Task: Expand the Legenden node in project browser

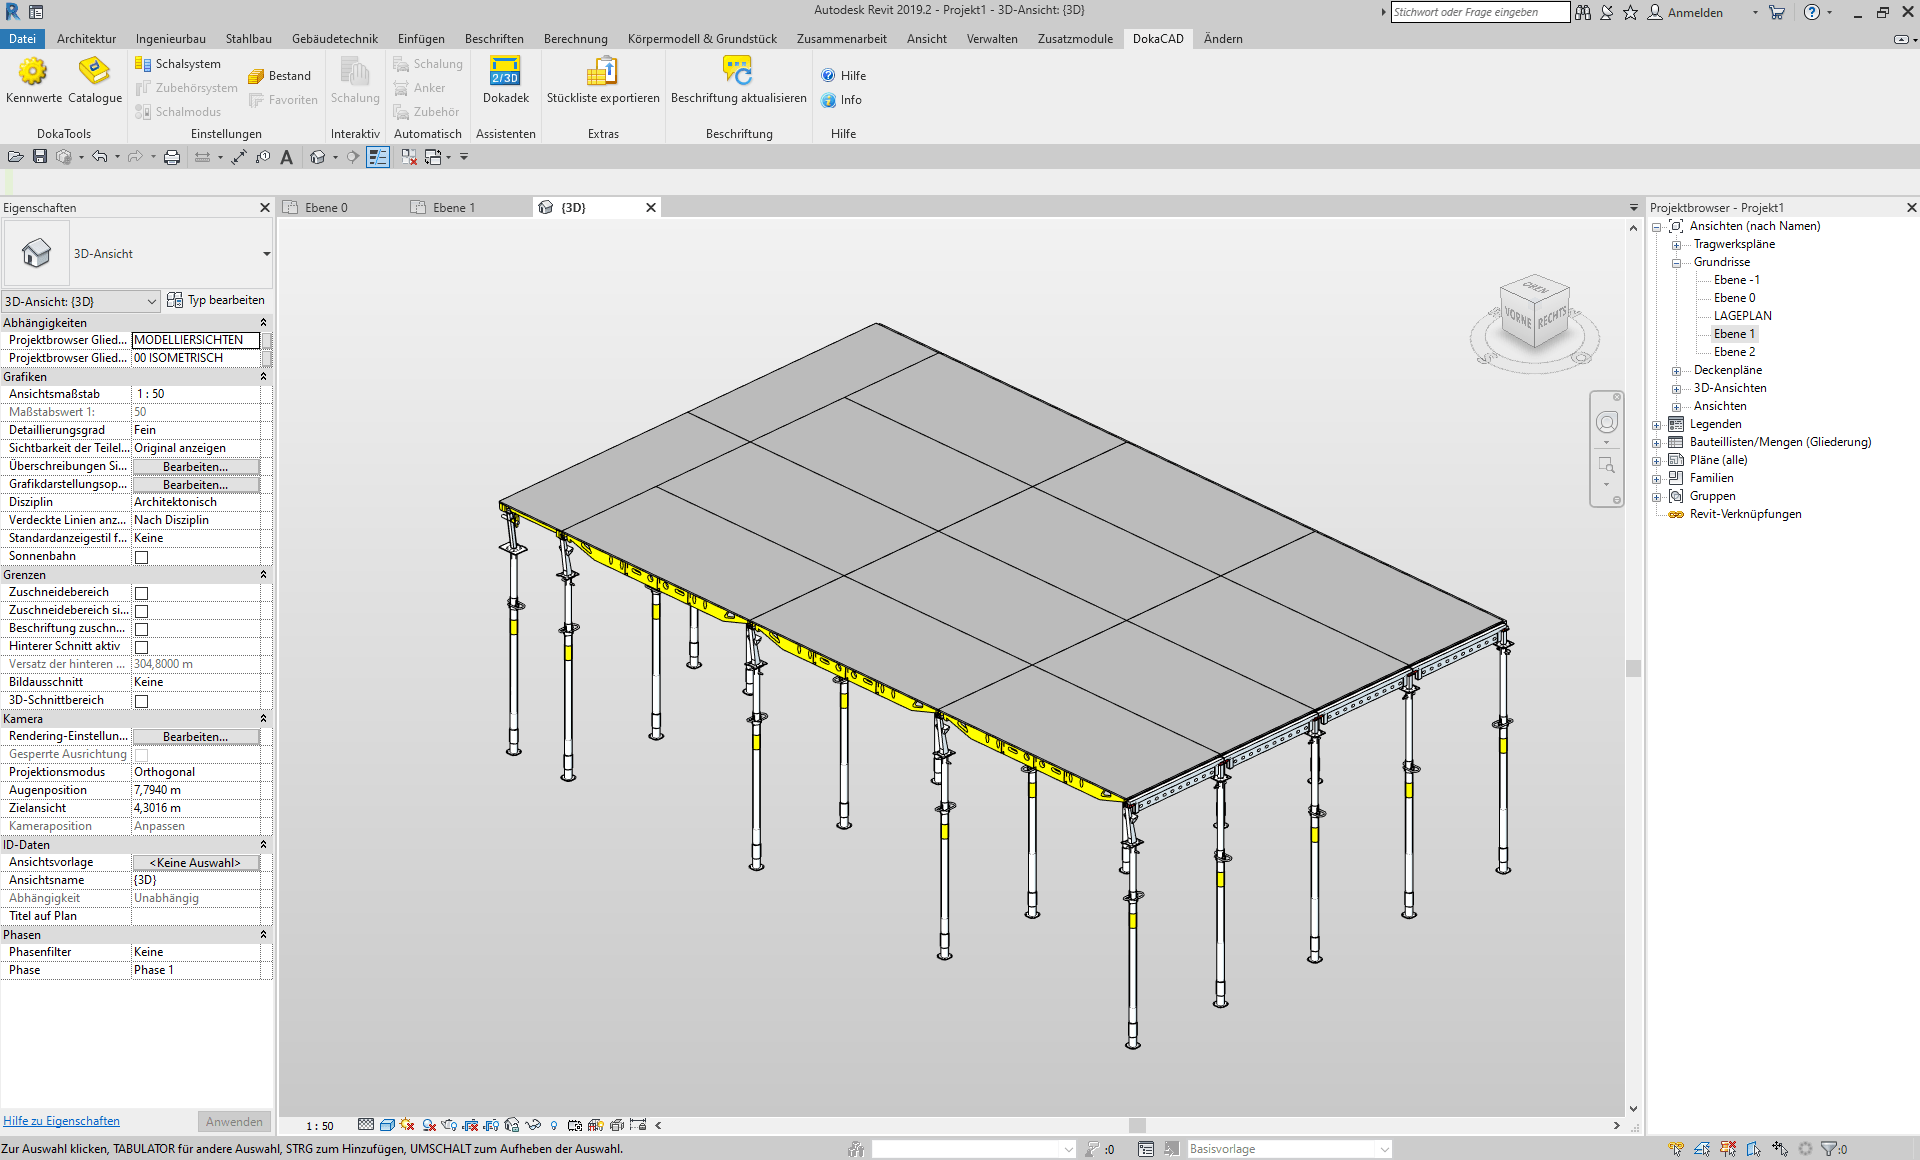Action: tap(1656, 425)
